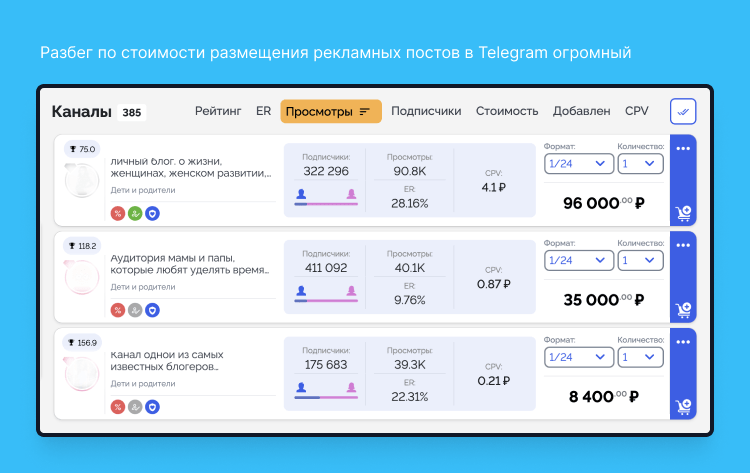Open Формат dropdown for 8 400 ₽ channel

[579, 357]
